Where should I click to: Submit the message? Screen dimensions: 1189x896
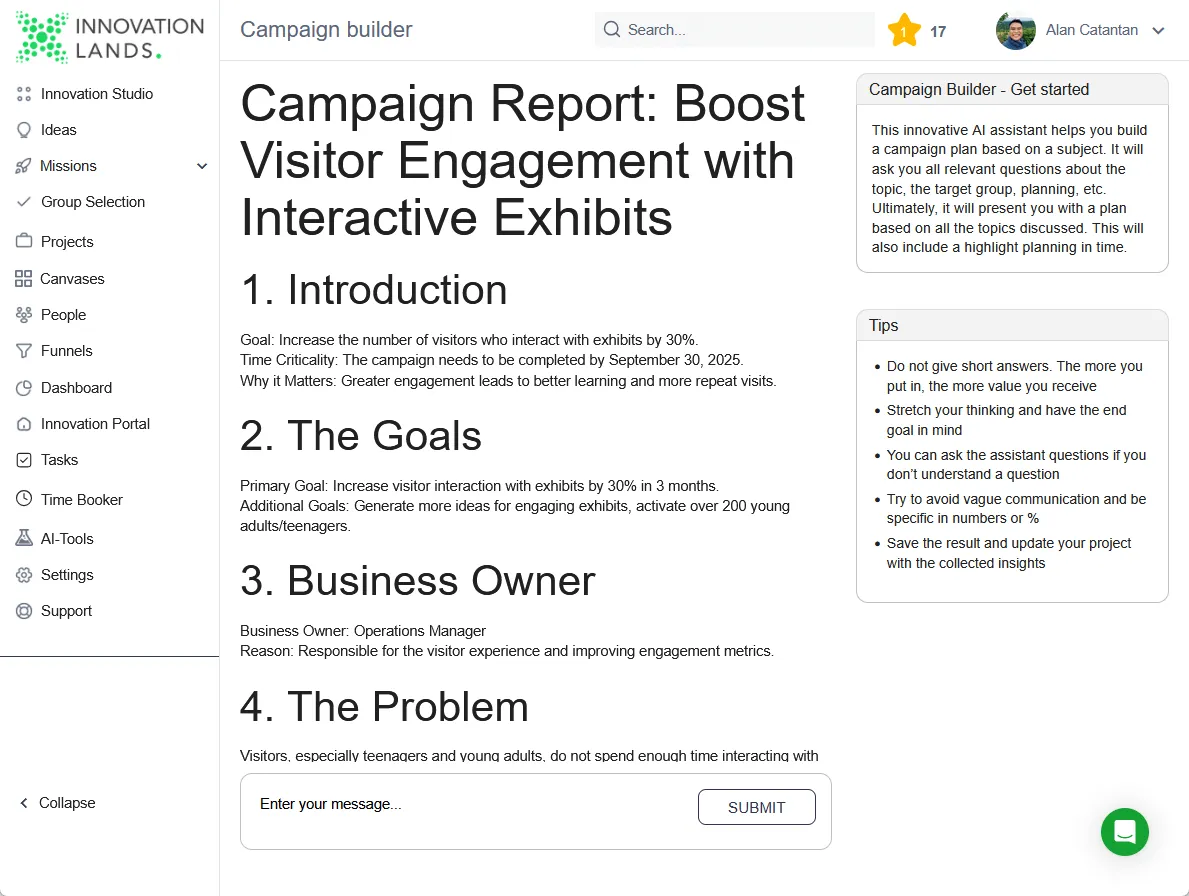[757, 807]
